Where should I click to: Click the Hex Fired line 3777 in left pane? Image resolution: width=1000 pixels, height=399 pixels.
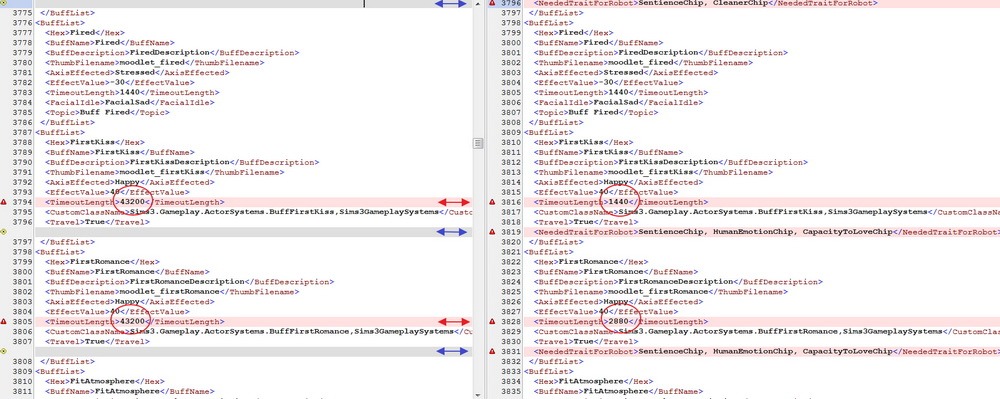coord(85,33)
